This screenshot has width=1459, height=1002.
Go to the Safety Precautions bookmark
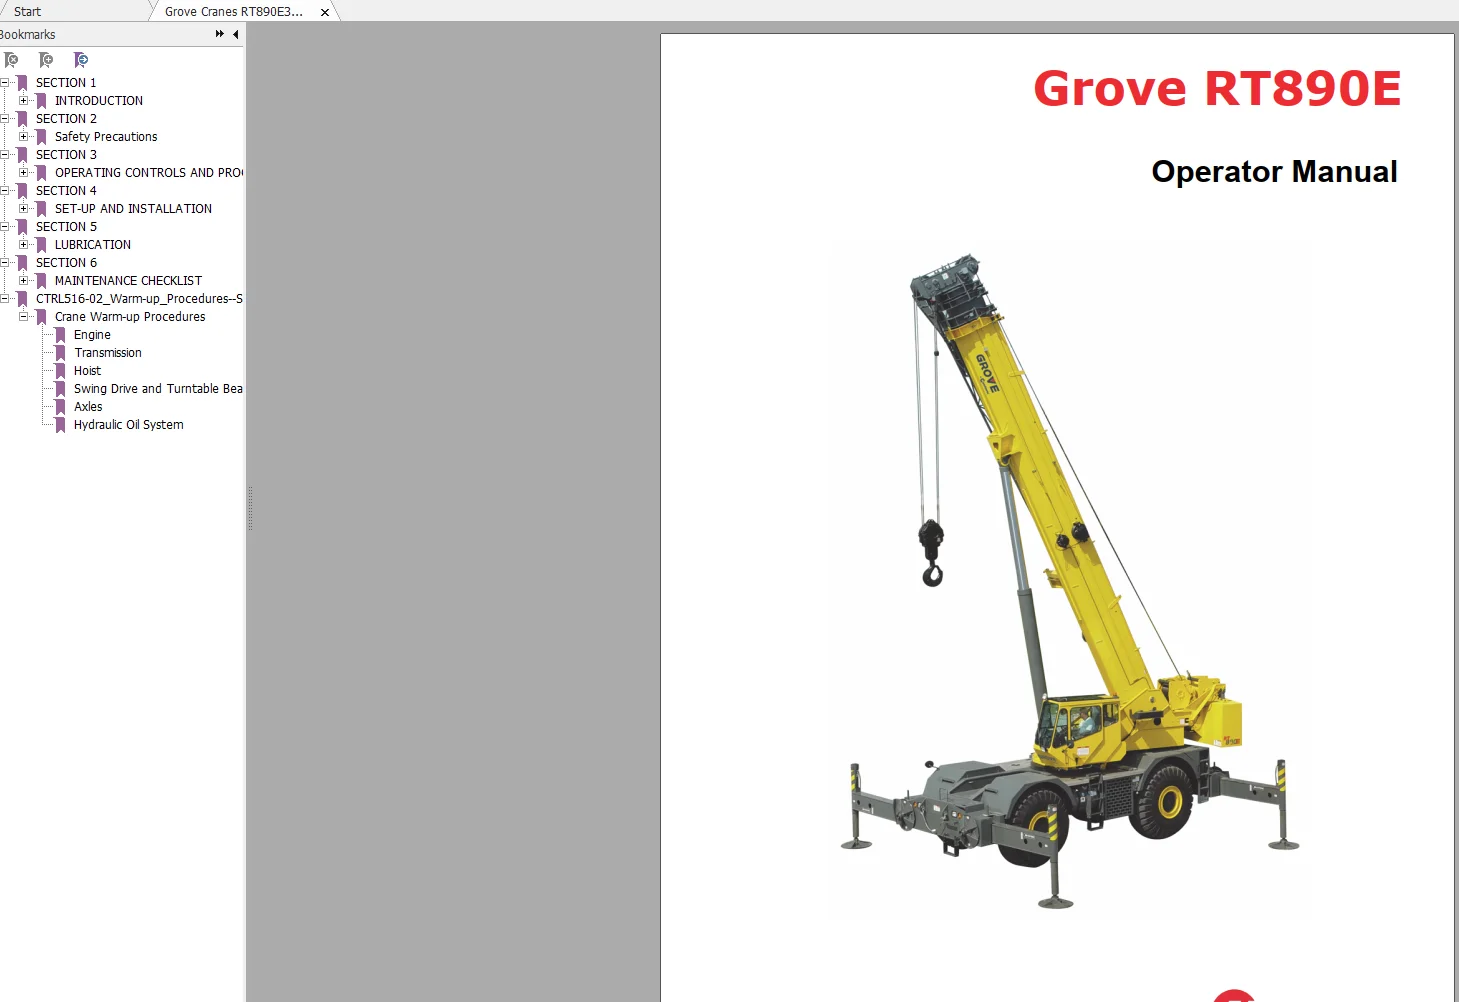[106, 137]
